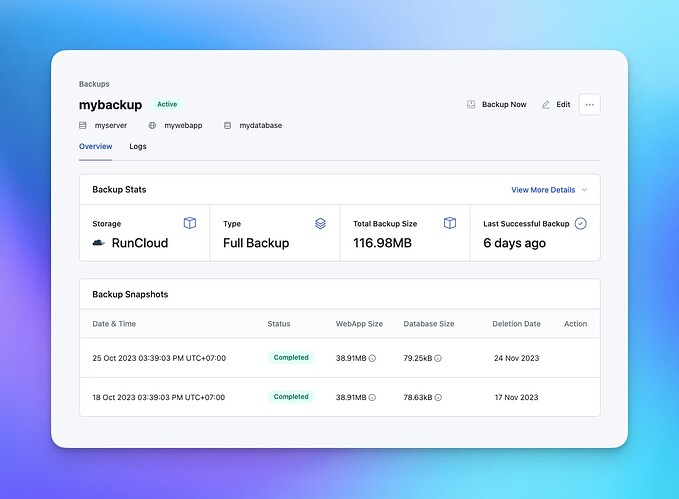Click the 79.25kB database size value
Viewport: 679px width, 499px height.
(417, 358)
